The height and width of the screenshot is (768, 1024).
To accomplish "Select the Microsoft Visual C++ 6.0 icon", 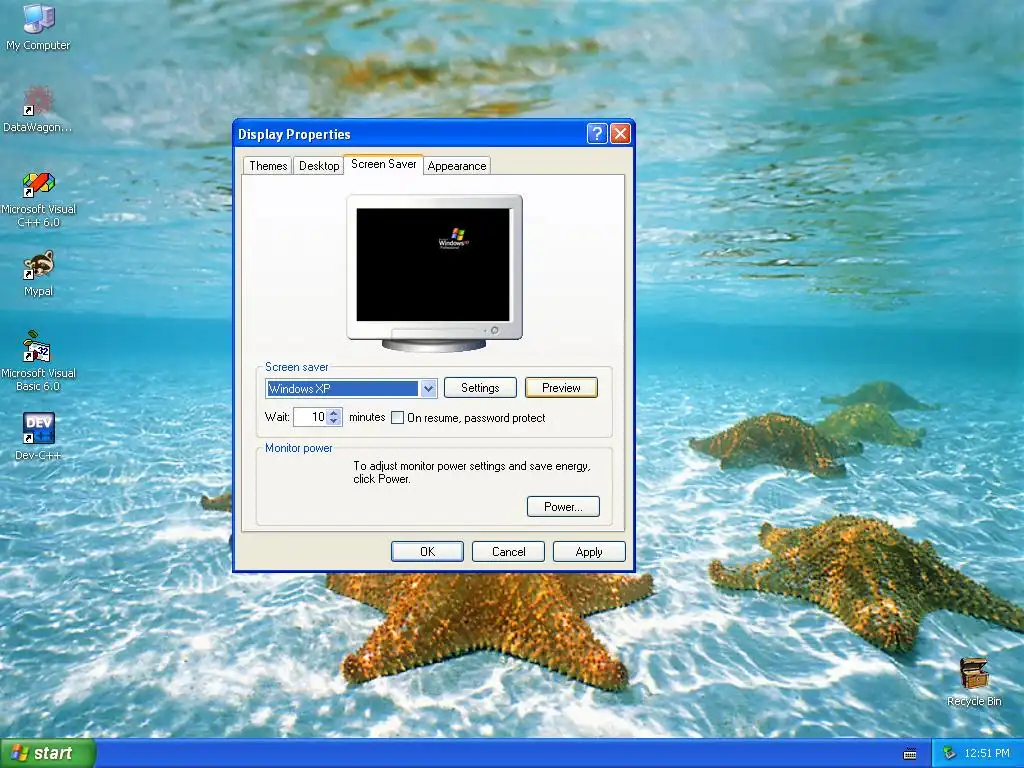I will pyautogui.click(x=38, y=199).
